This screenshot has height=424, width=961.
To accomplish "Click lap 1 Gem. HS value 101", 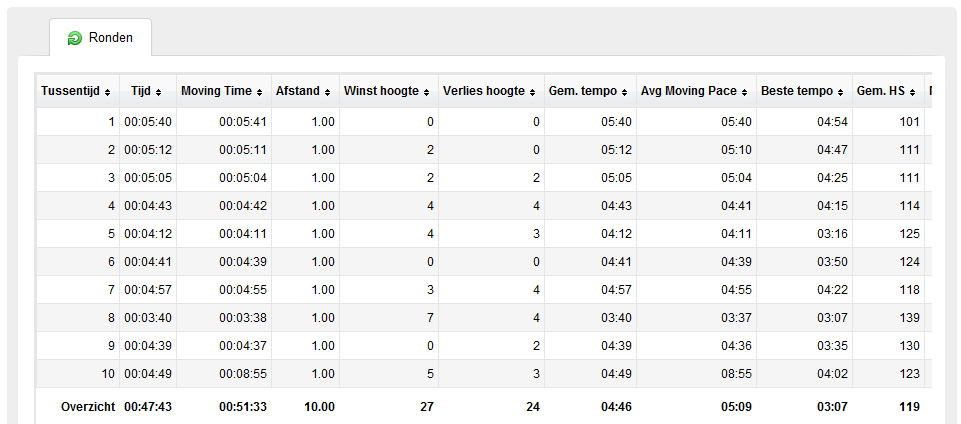I will tap(910, 122).
